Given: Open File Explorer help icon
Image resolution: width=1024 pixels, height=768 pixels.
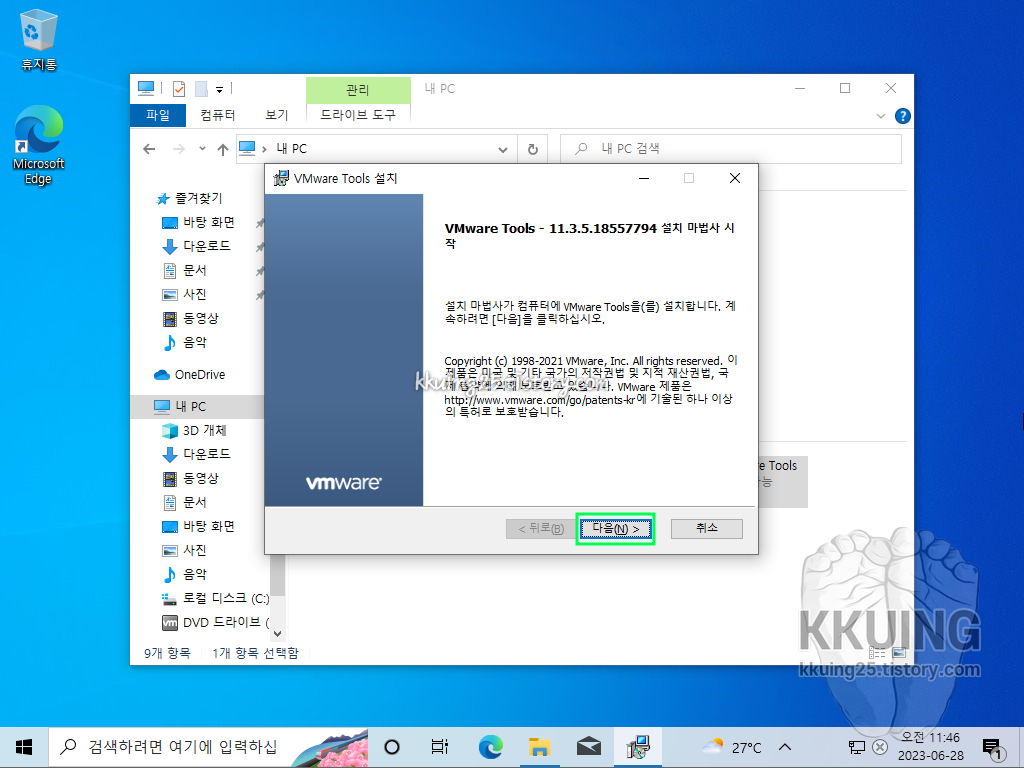Looking at the screenshot, I should (903, 116).
